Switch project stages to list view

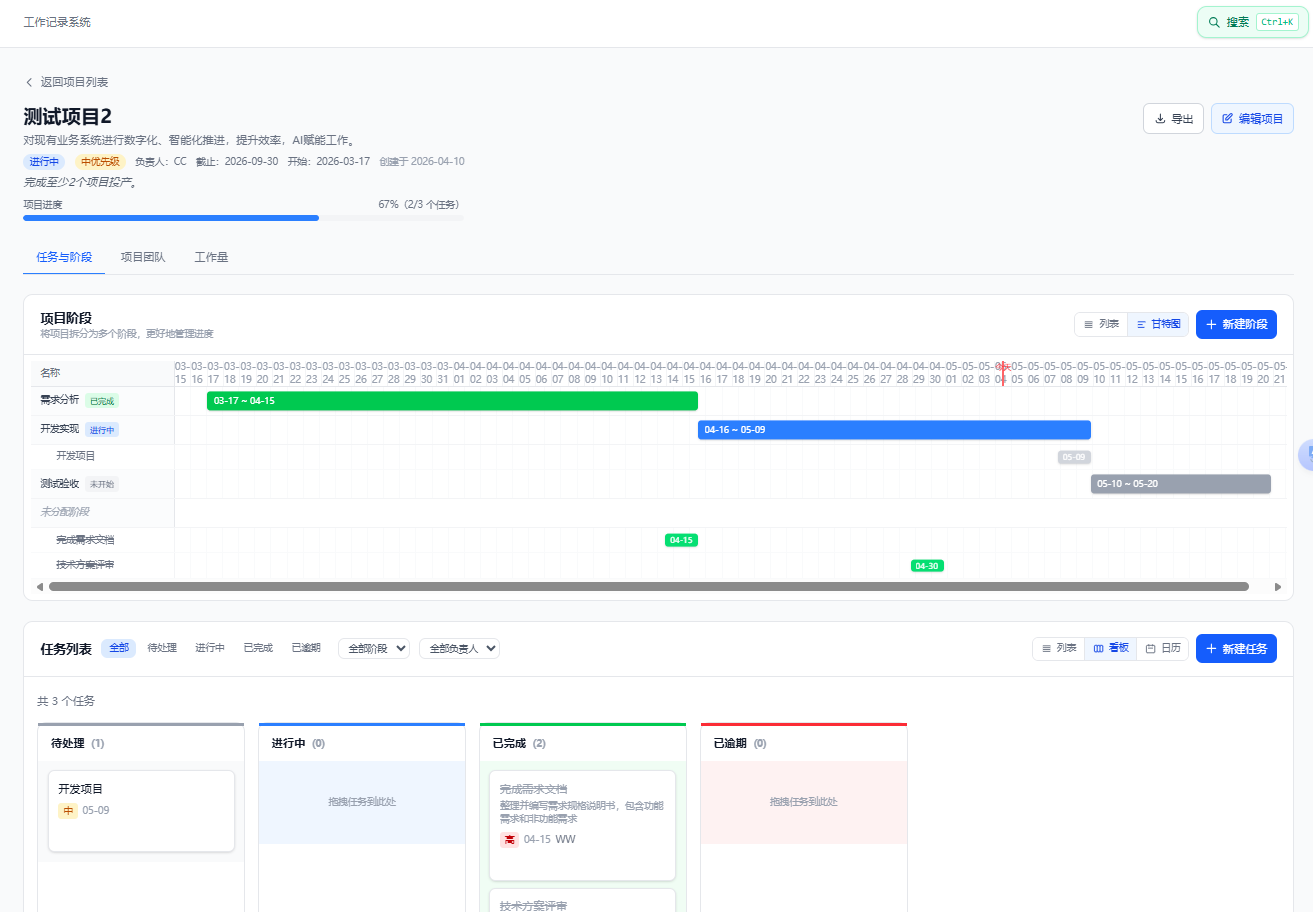1101,324
